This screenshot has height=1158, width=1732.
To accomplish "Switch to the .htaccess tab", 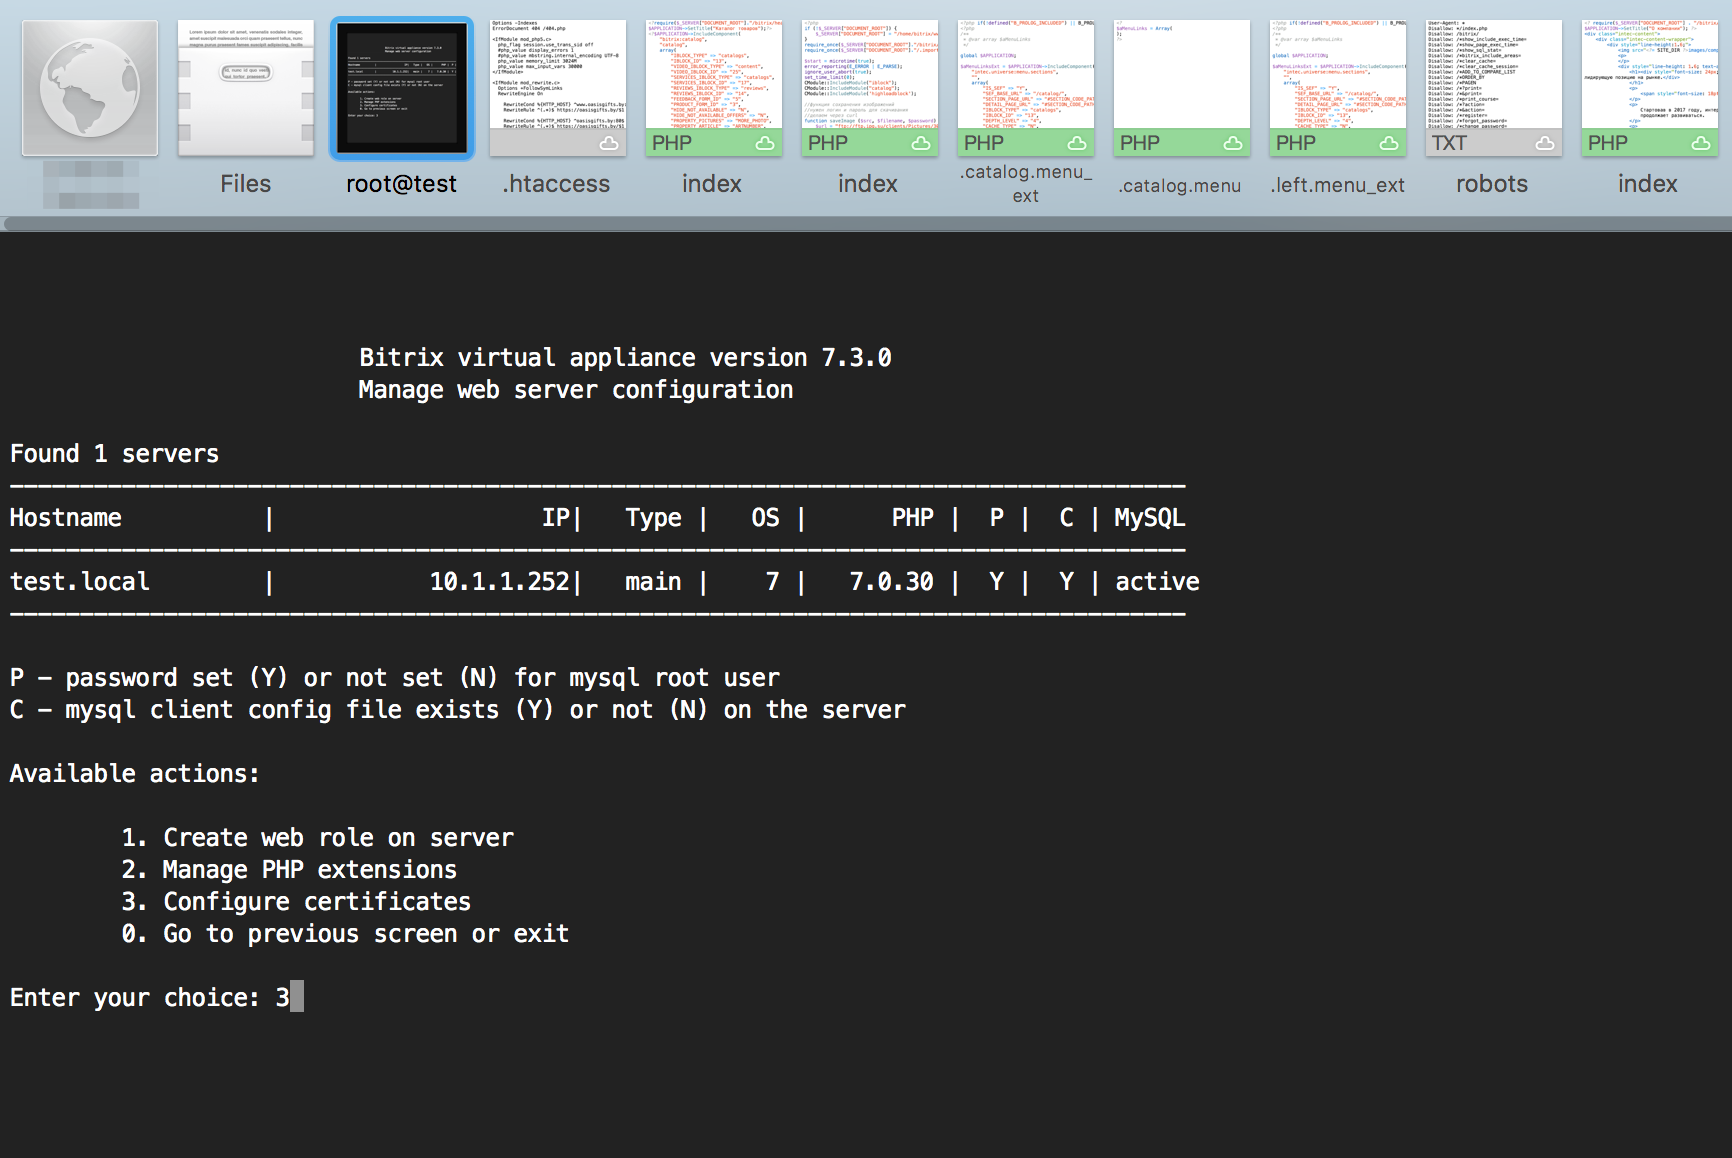I will (x=557, y=184).
